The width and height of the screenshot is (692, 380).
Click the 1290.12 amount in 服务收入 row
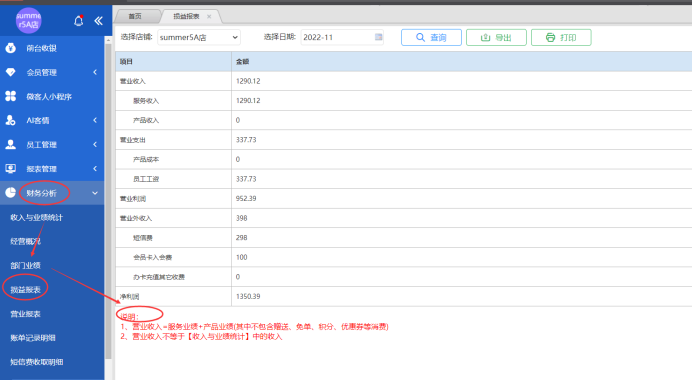(248, 101)
